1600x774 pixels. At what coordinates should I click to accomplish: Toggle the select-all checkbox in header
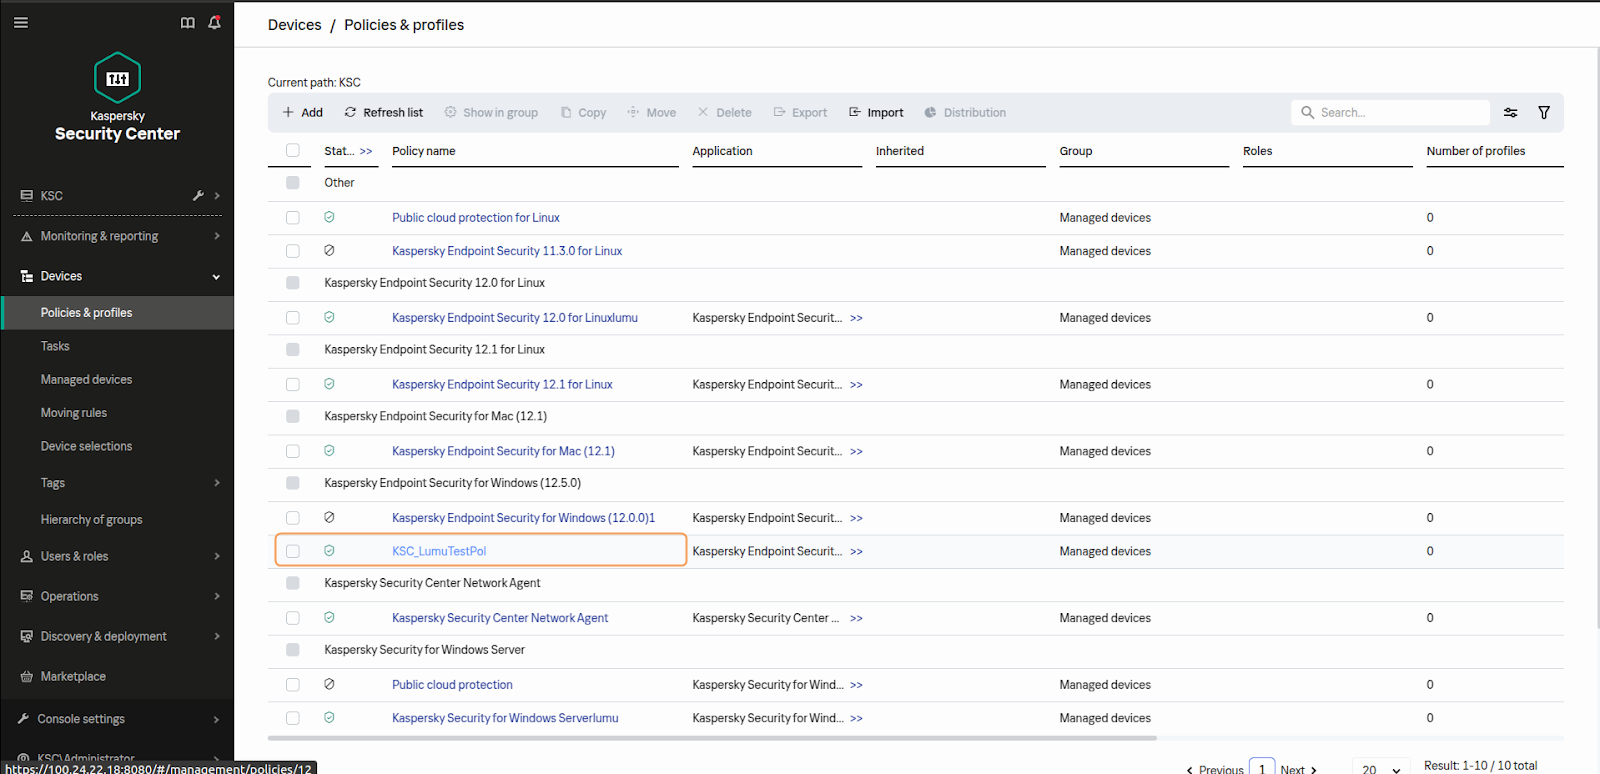click(293, 151)
